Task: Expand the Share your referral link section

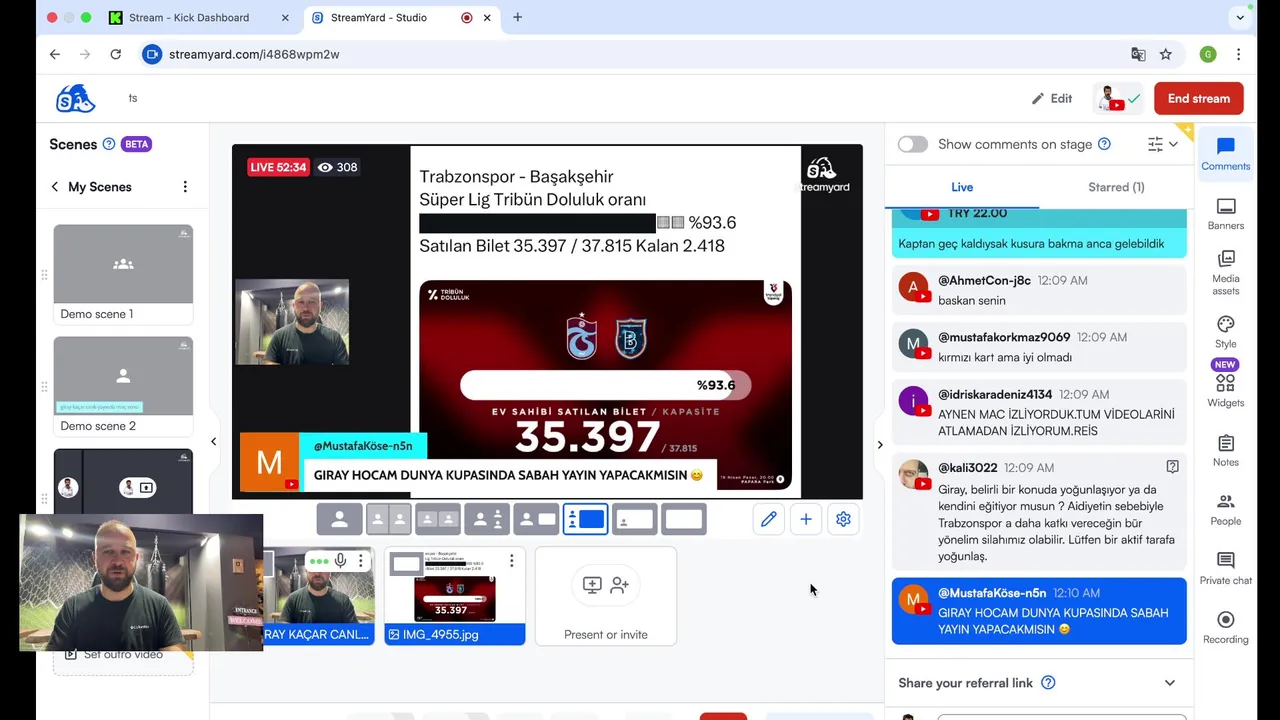Action: 1170,683
